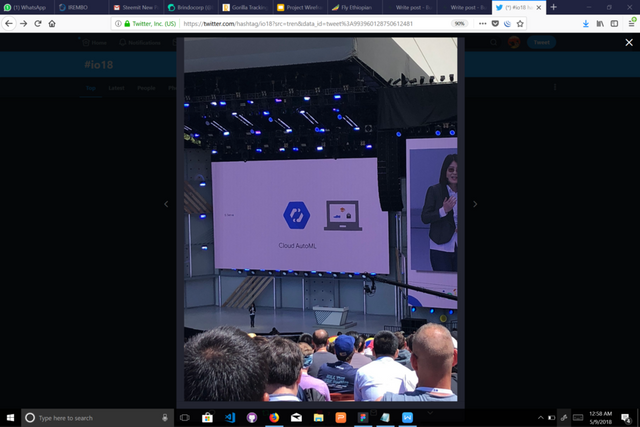Click the Type here to search box

[97, 418]
